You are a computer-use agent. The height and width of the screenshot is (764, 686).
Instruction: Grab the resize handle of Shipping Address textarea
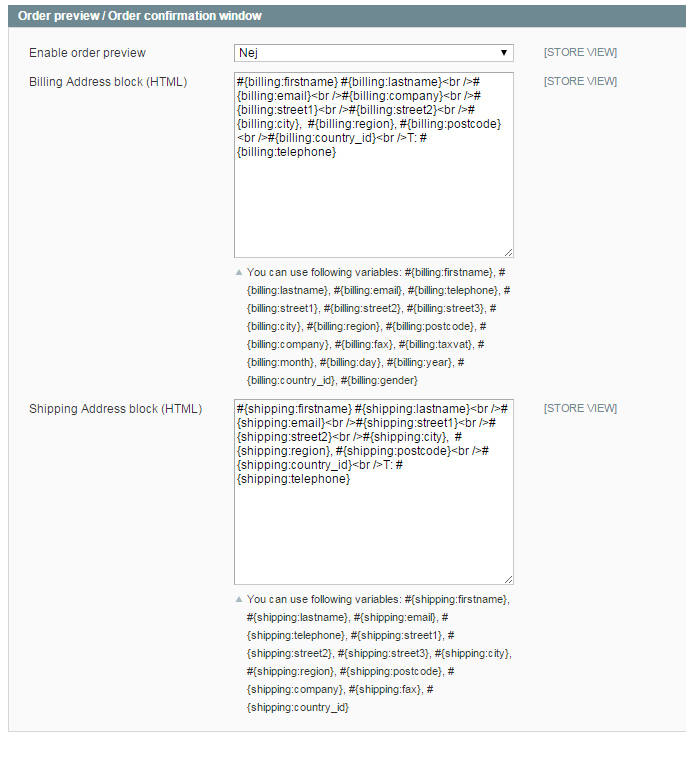(508, 579)
